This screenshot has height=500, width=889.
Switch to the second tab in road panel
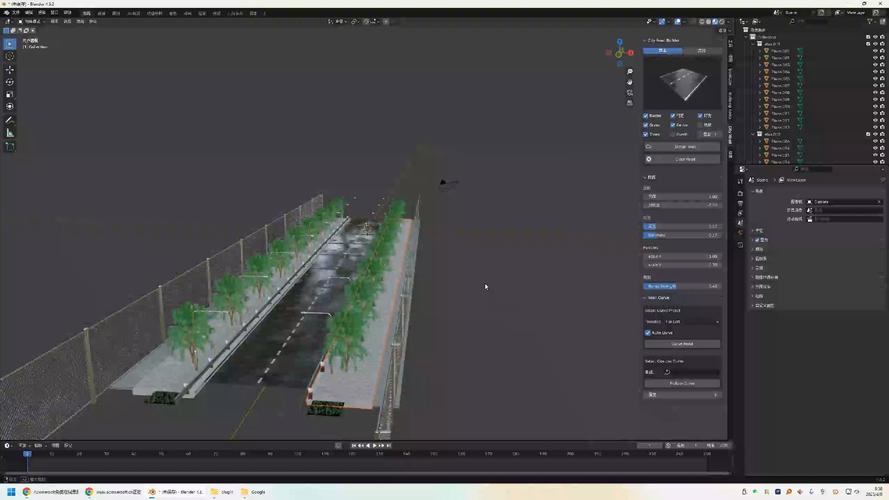click(x=702, y=51)
